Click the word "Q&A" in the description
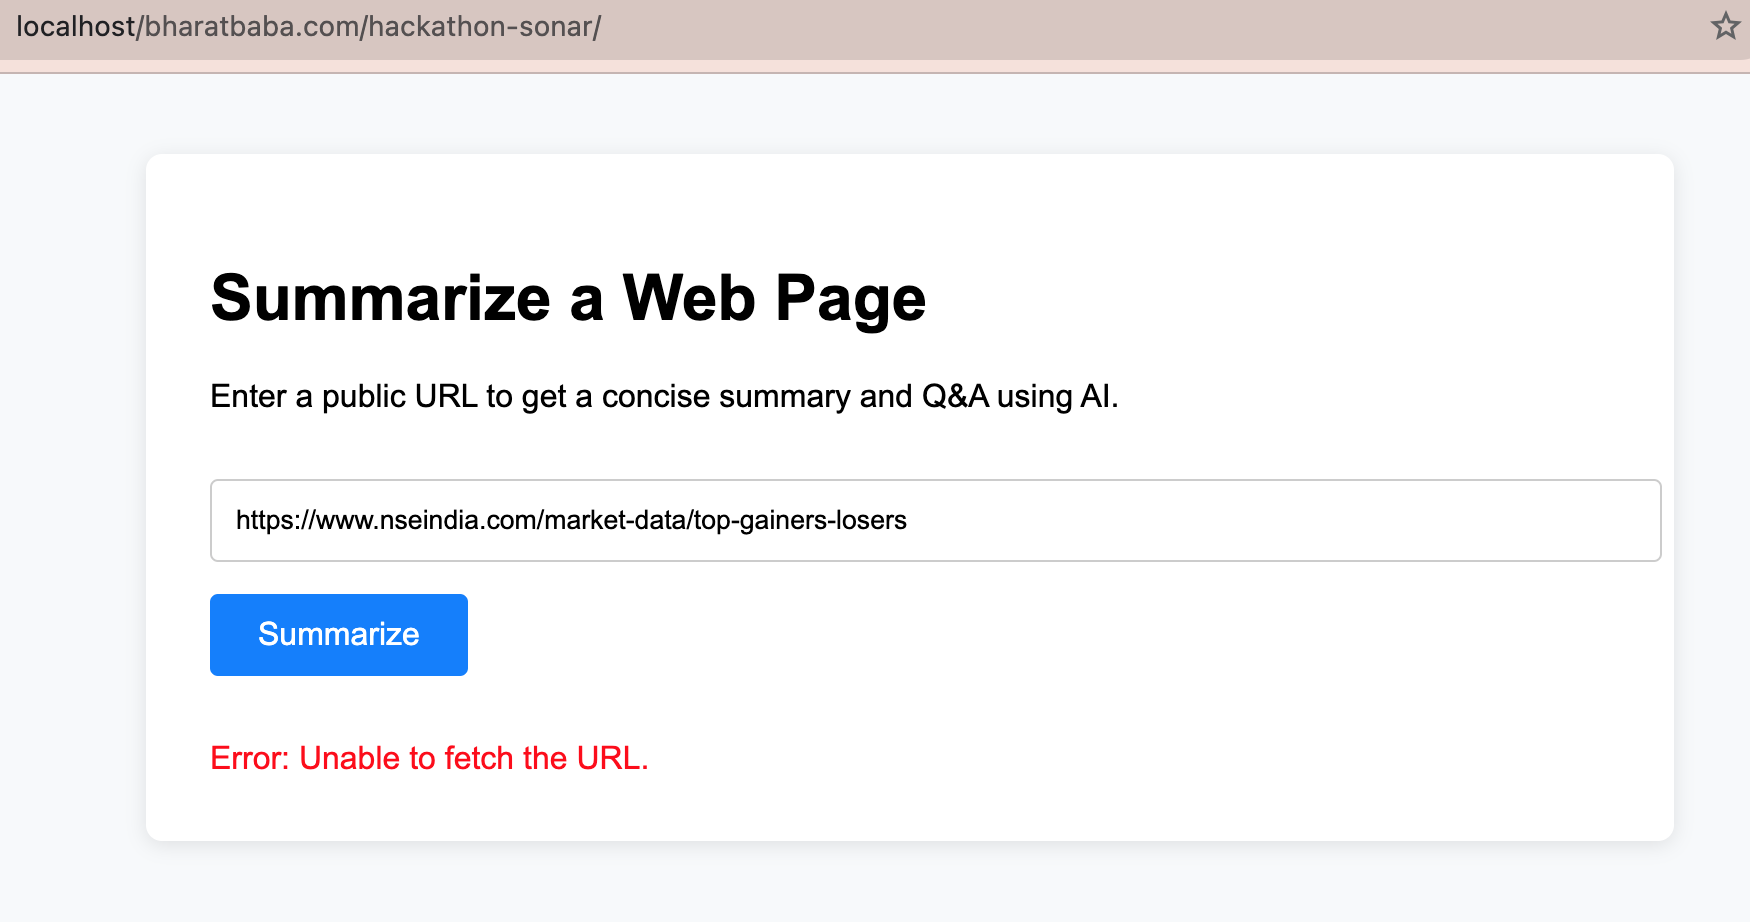This screenshot has width=1750, height=922. pos(955,396)
